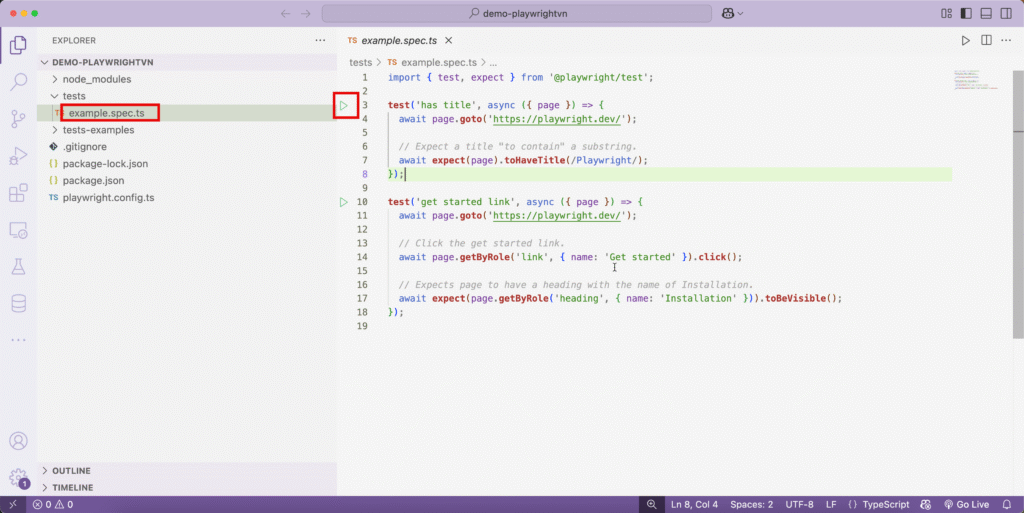1024x513 pixels.
Task: Open the Search view in activity bar
Action: pyautogui.click(x=18, y=82)
